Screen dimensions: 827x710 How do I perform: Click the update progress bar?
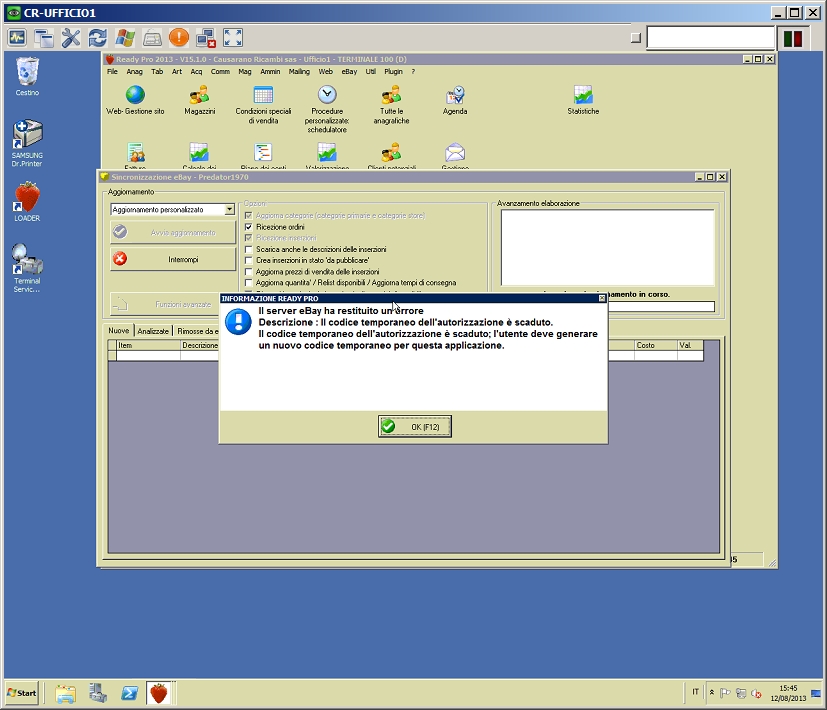pyautogui.click(x=661, y=306)
